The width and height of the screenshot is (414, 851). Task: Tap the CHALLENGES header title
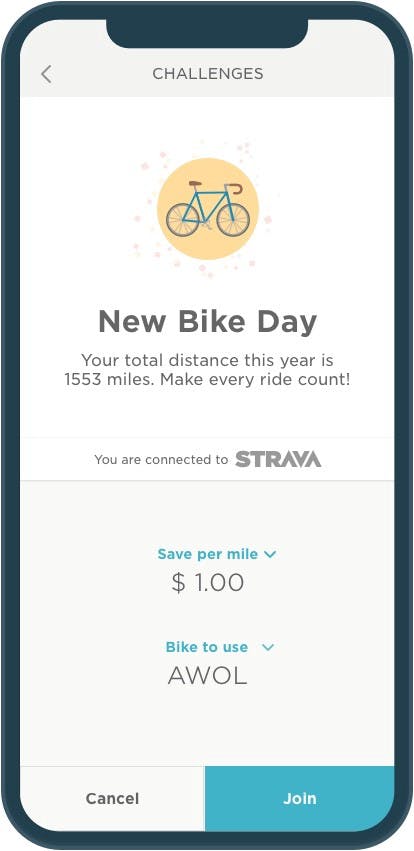[208, 74]
